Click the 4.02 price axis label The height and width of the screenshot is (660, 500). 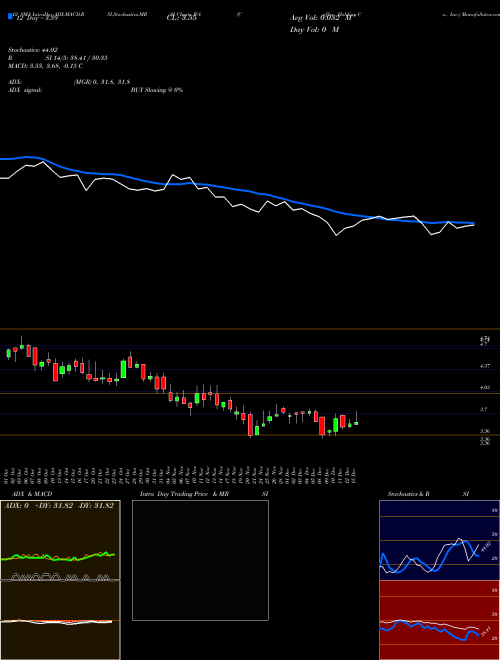[x=485, y=387]
